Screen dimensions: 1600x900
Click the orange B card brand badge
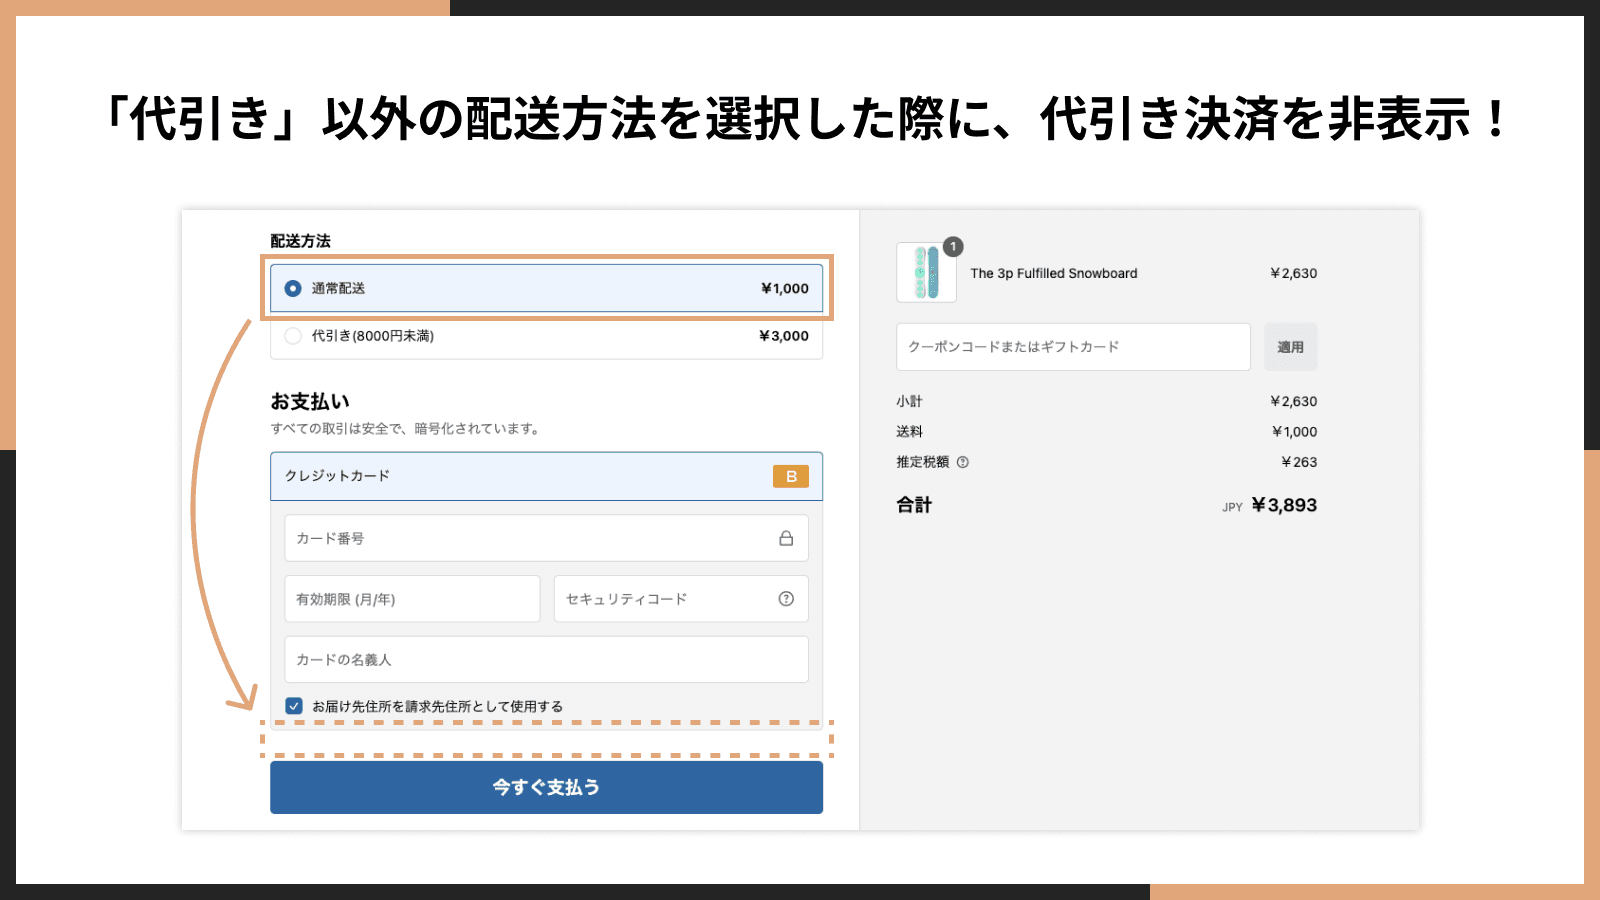[790, 477]
